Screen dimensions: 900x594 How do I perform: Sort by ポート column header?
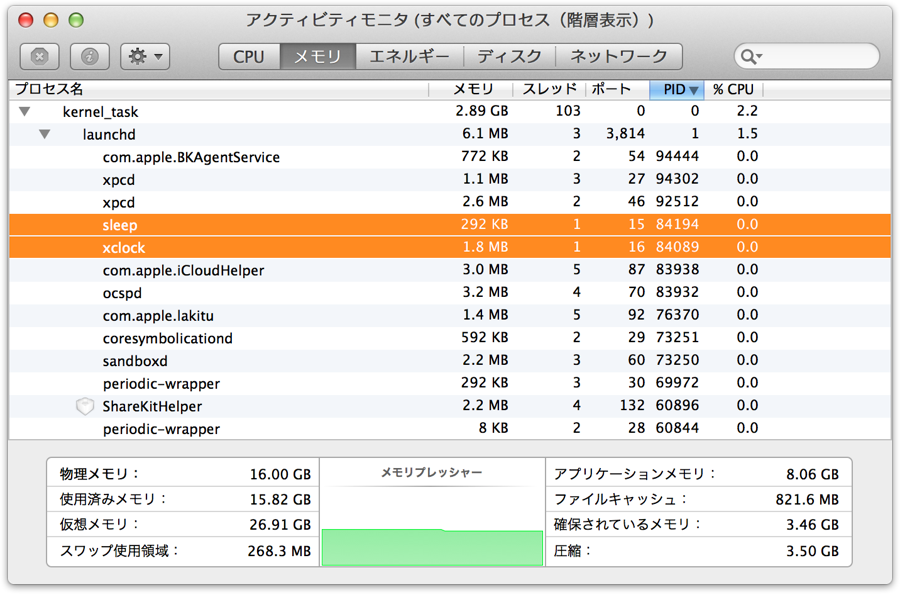click(617, 90)
